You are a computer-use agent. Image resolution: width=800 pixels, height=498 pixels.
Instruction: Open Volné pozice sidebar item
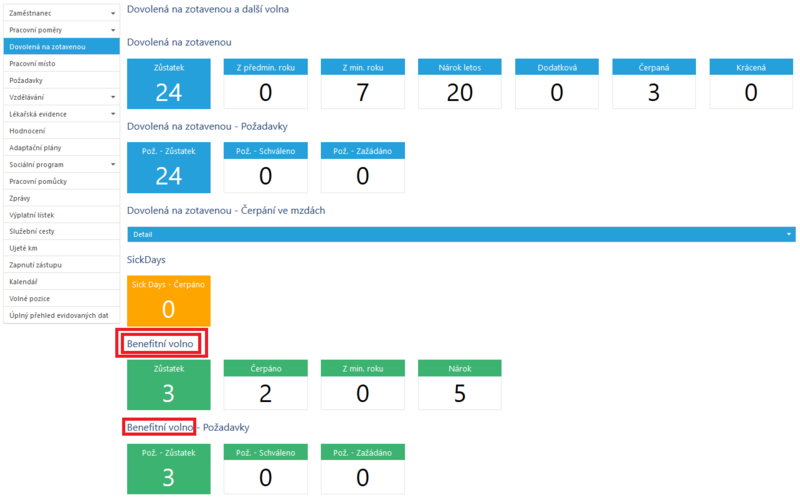tap(61, 298)
